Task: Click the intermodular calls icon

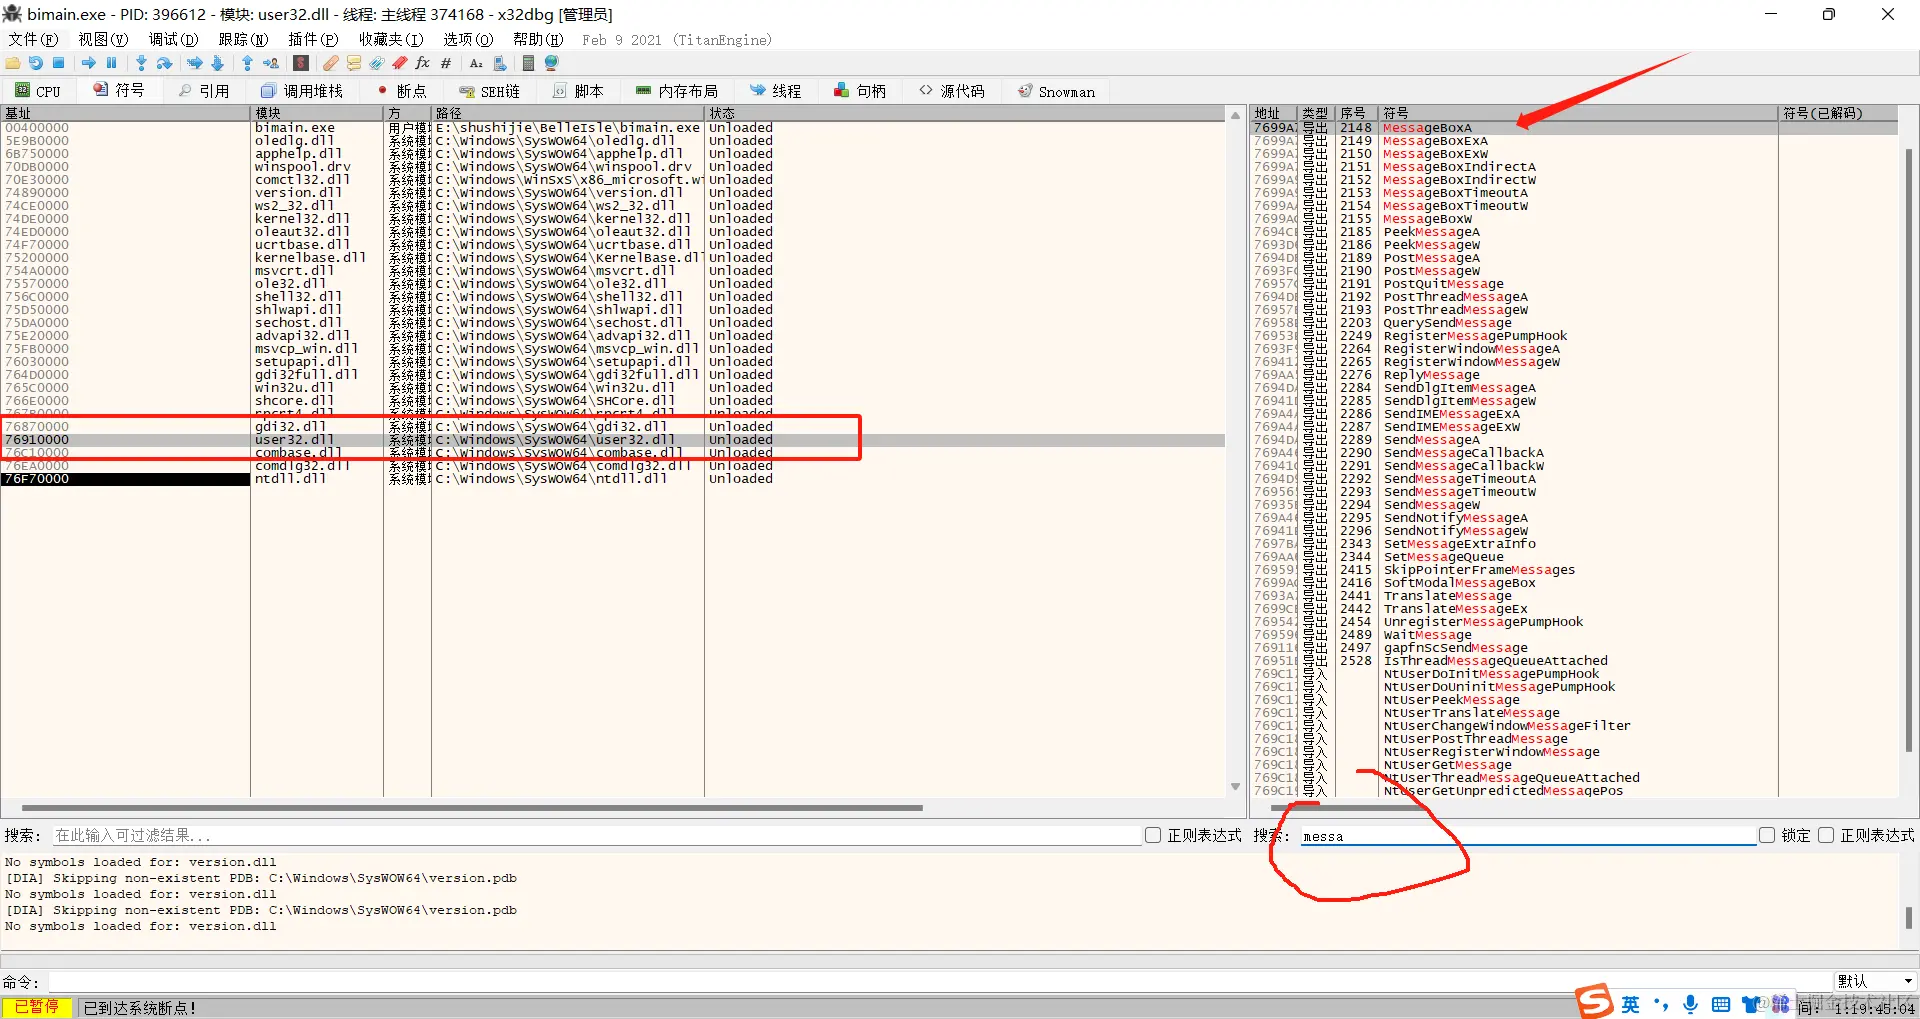Action: 500,63
